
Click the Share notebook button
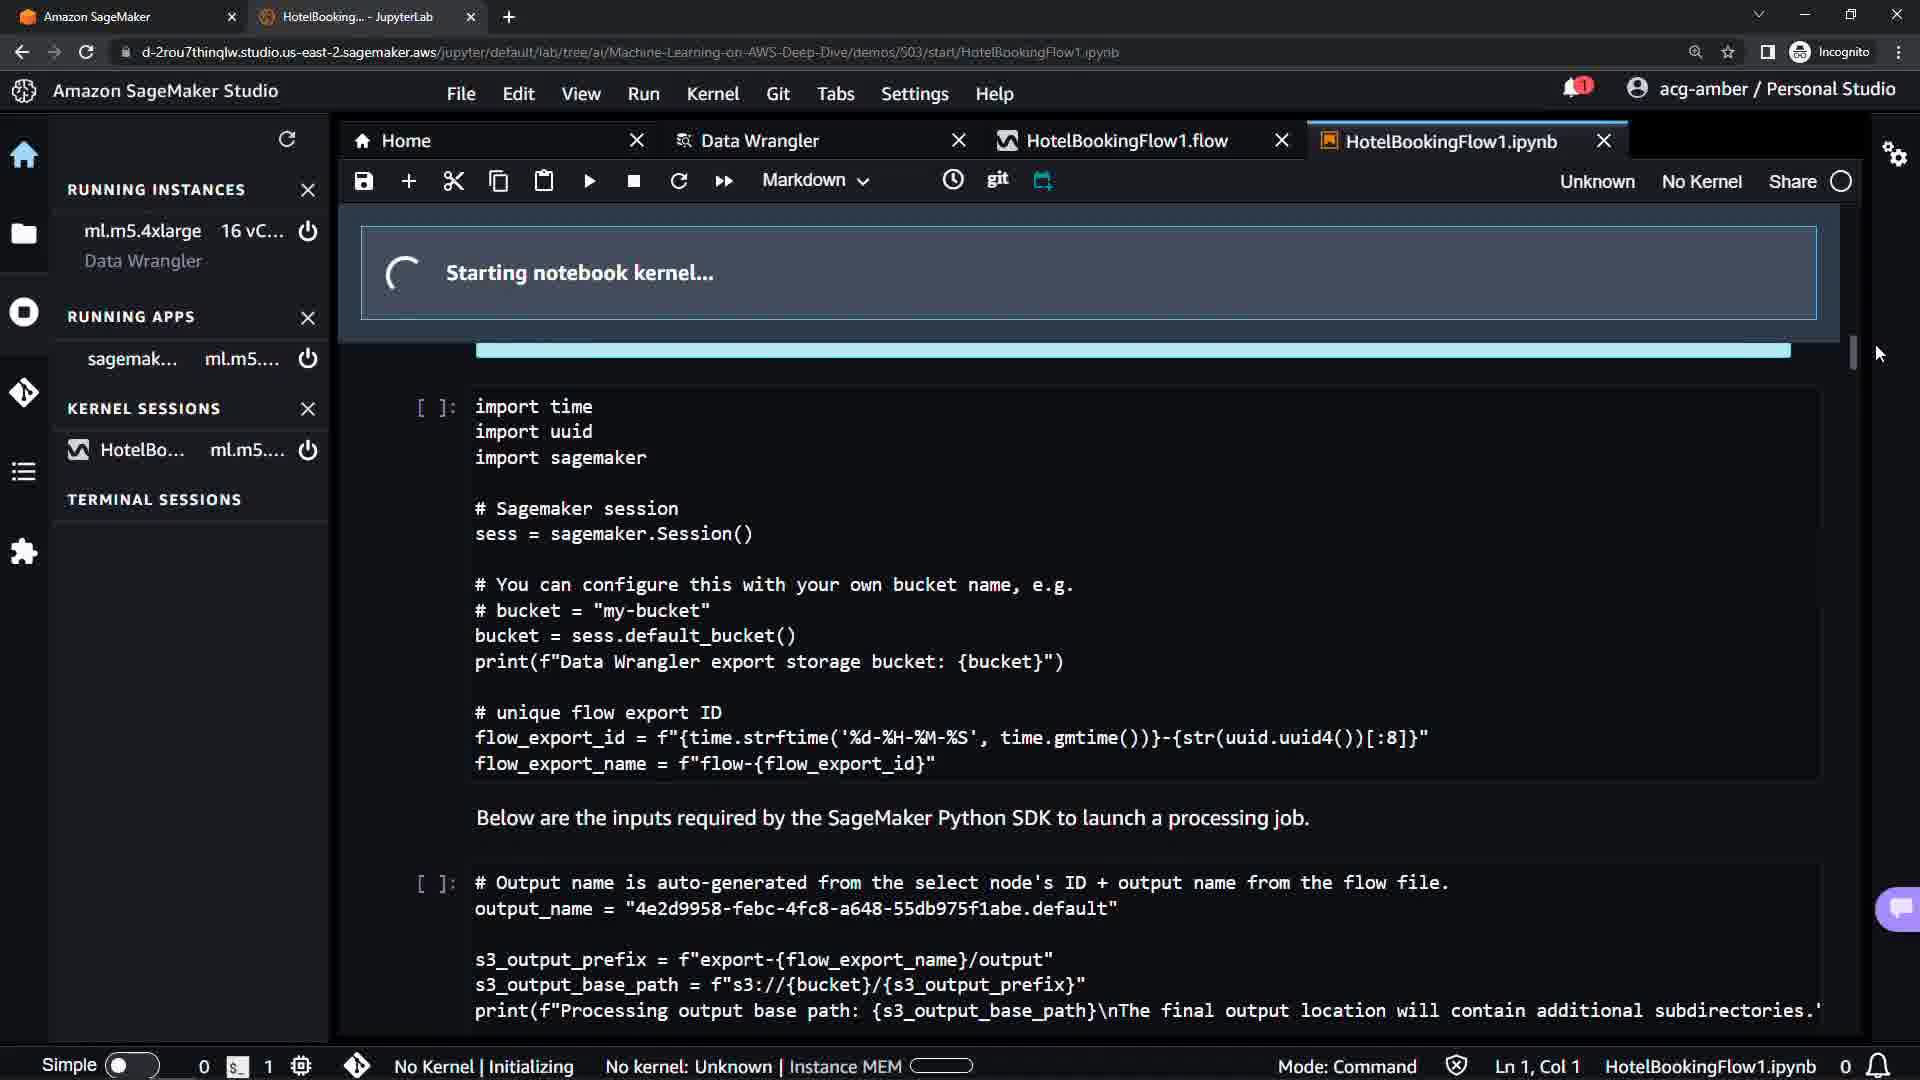1792,182
